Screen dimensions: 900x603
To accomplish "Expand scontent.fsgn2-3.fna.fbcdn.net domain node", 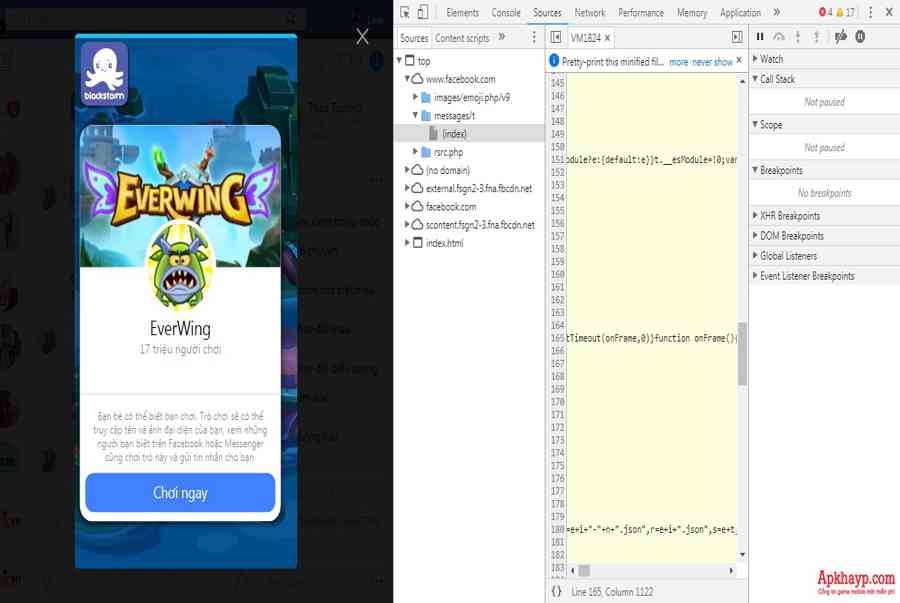I will [x=407, y=224].
